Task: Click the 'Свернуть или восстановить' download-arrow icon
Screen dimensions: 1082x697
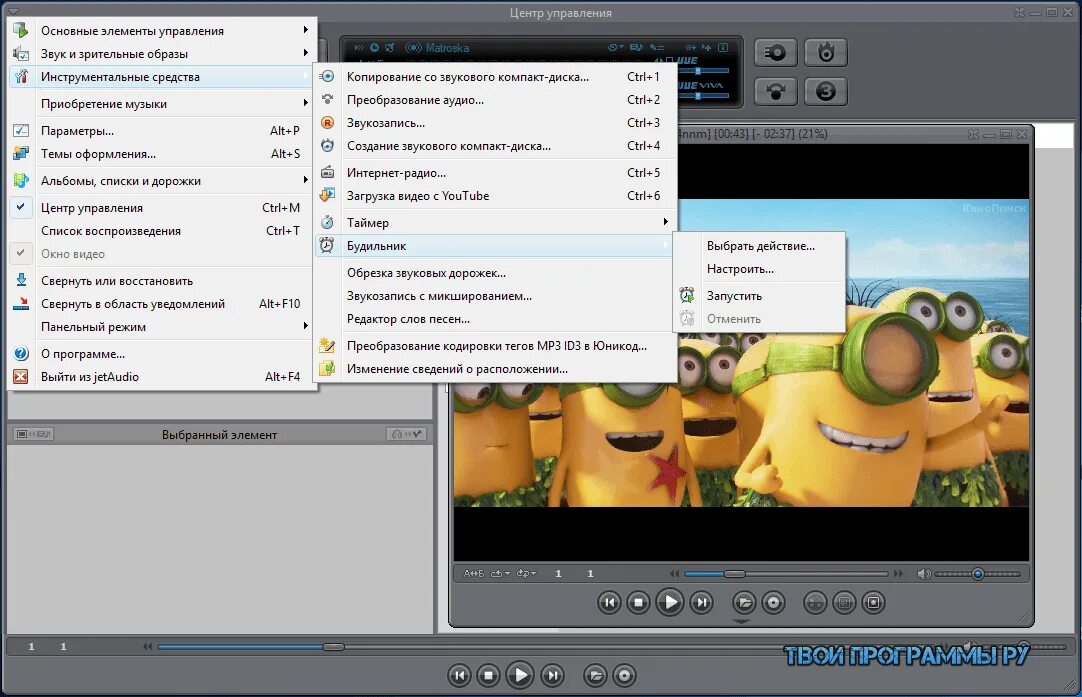Action: point(21,280)
